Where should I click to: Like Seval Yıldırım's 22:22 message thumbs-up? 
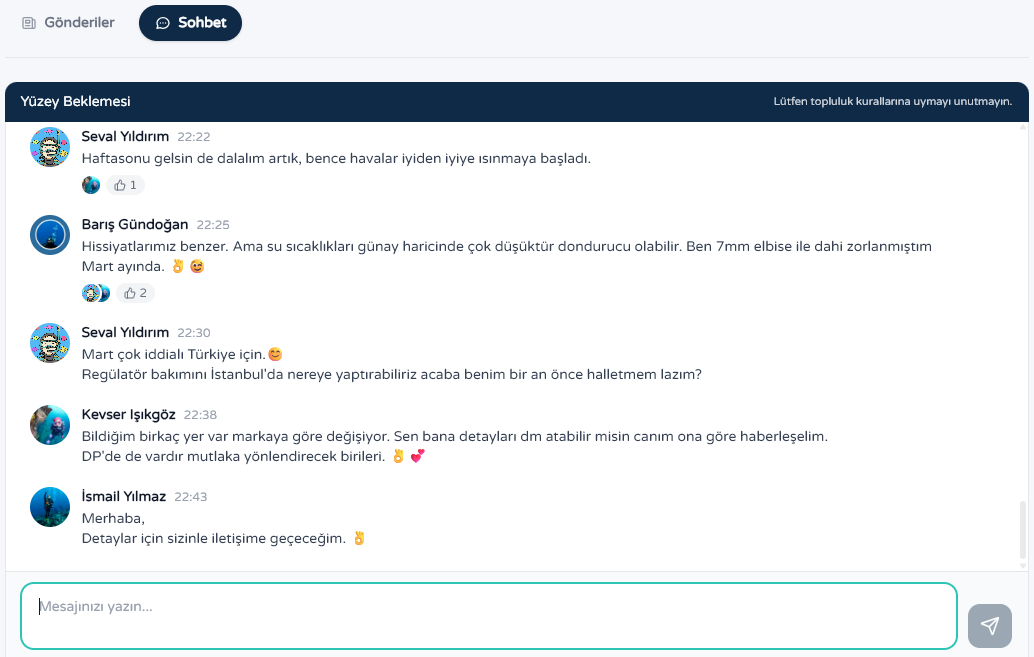pyautogui.click(x=125, y=185)
